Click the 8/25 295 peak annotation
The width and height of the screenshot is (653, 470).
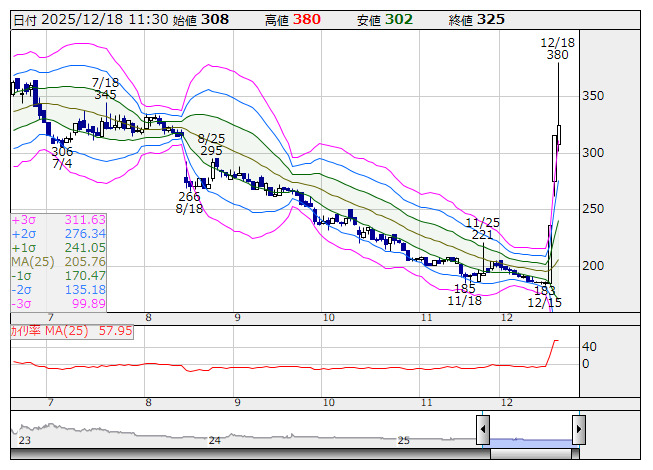tap(210, 144)
